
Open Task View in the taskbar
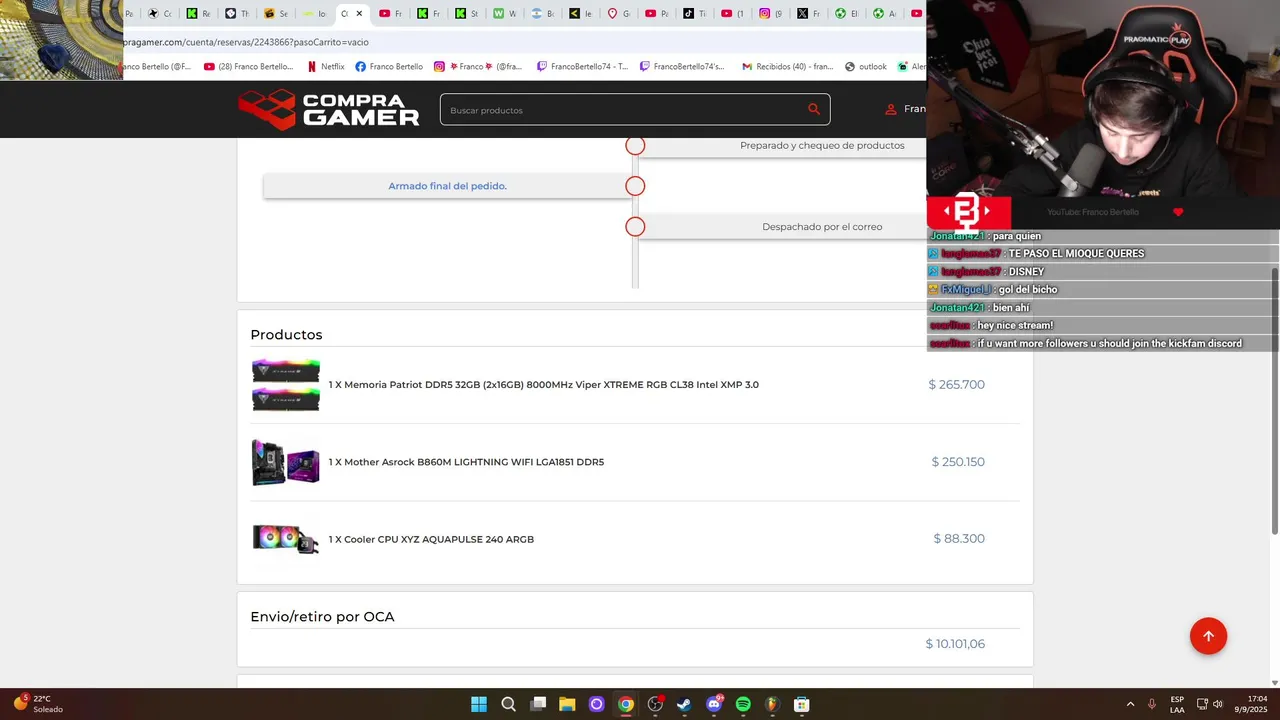click(538, 705)
